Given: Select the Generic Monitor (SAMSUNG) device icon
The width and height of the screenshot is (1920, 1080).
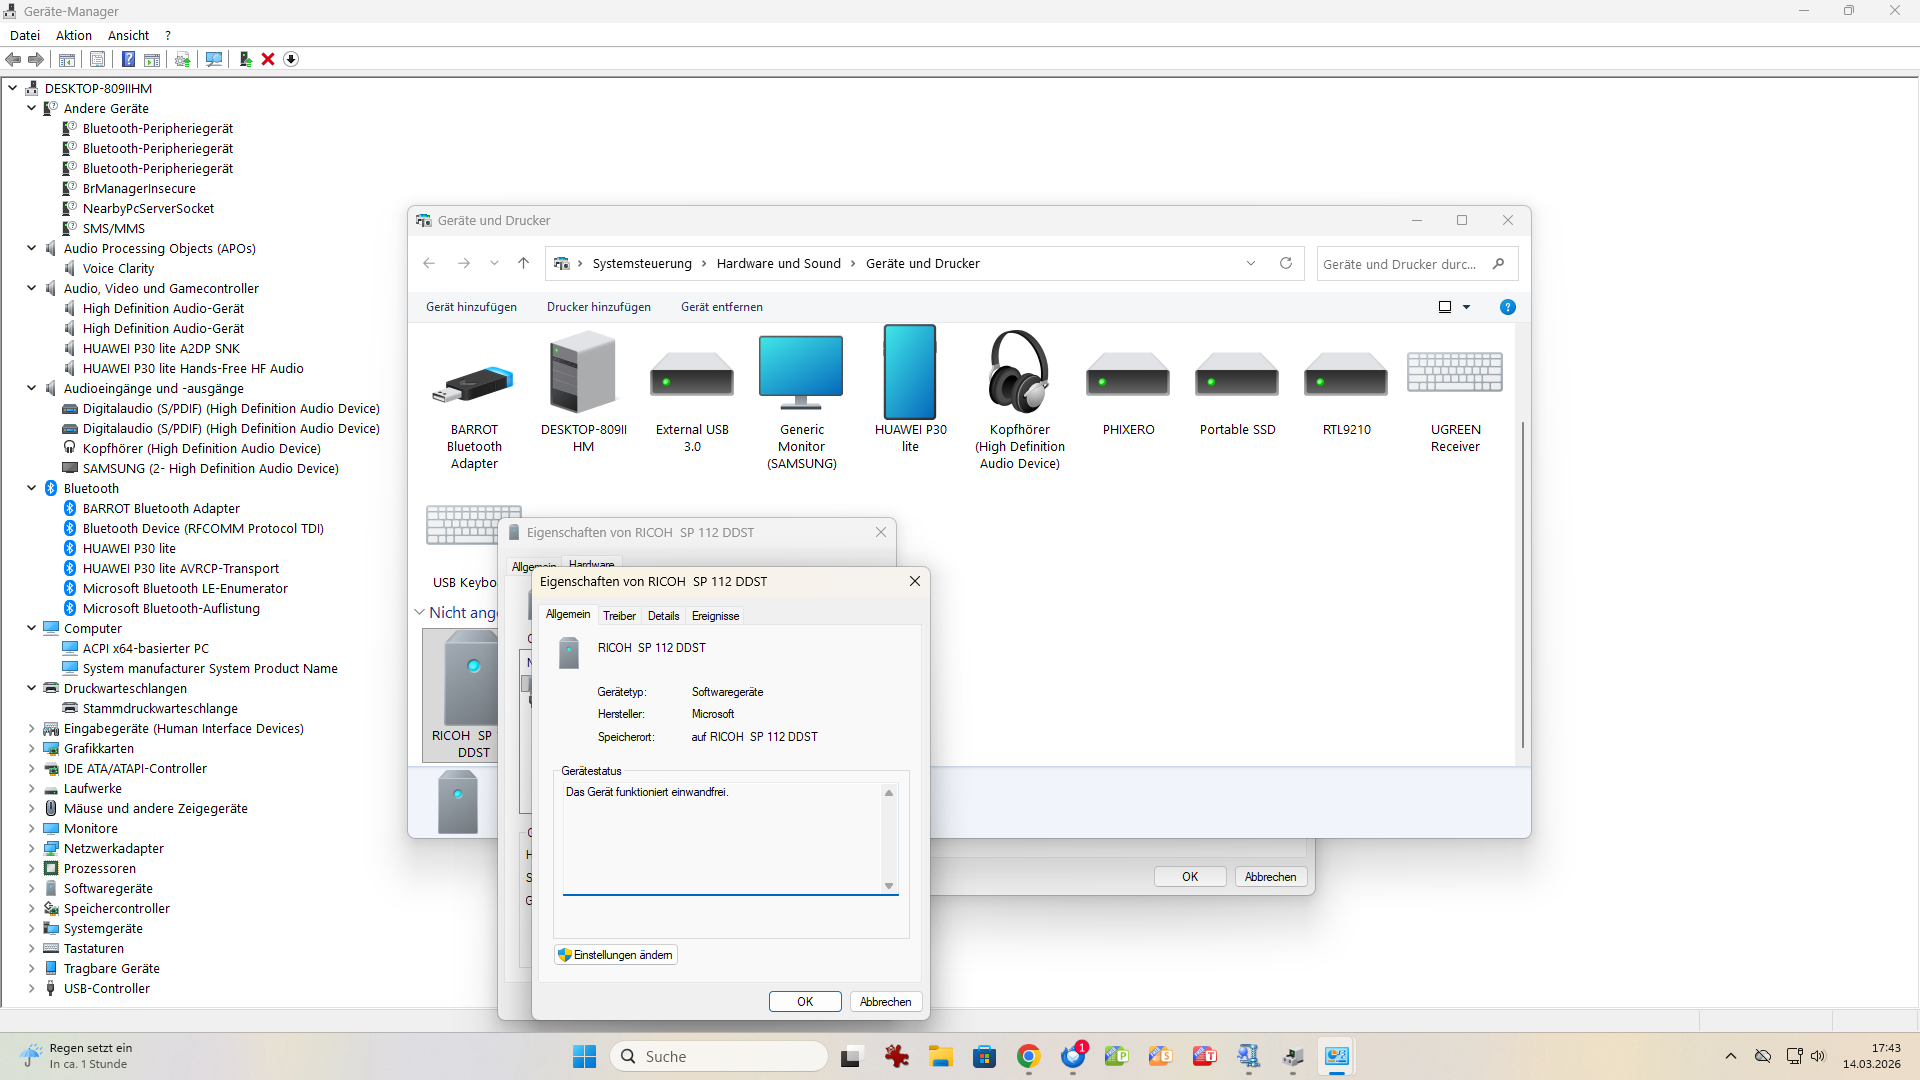Looking at the screenshot, I should 801,373.
